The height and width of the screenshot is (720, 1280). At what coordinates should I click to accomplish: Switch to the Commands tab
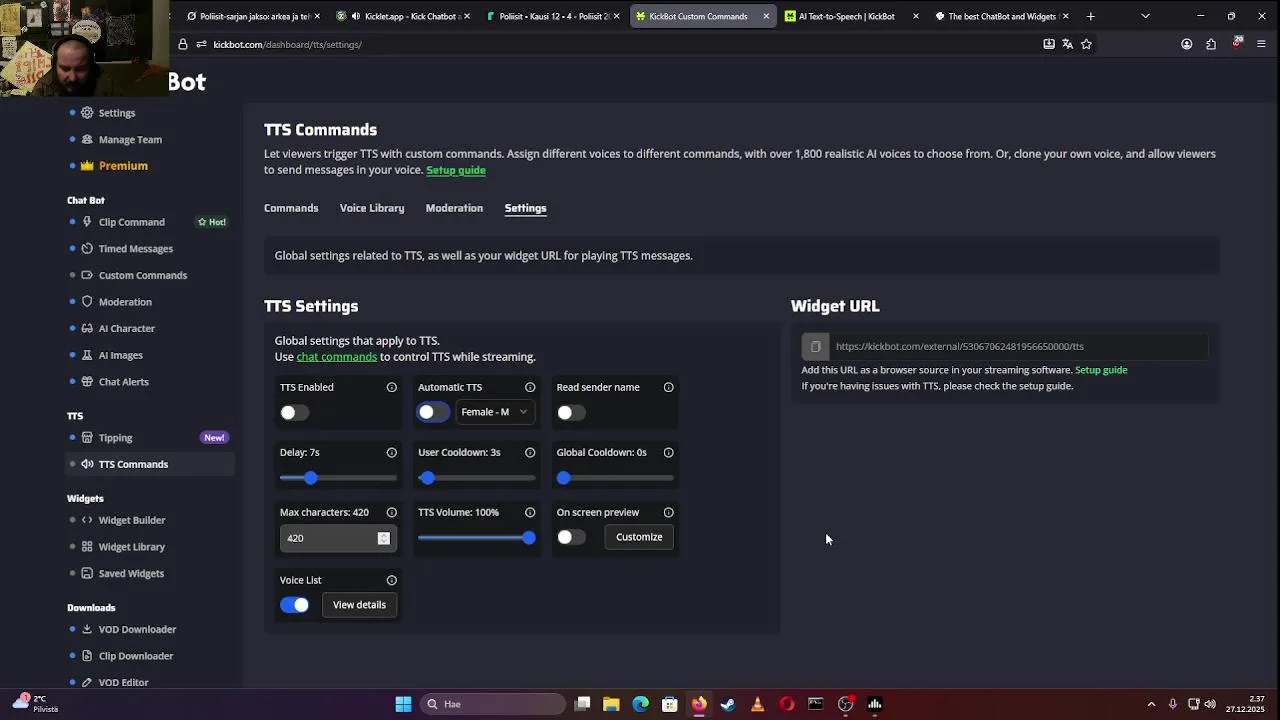pyautogui.click(x=291, y=208)
